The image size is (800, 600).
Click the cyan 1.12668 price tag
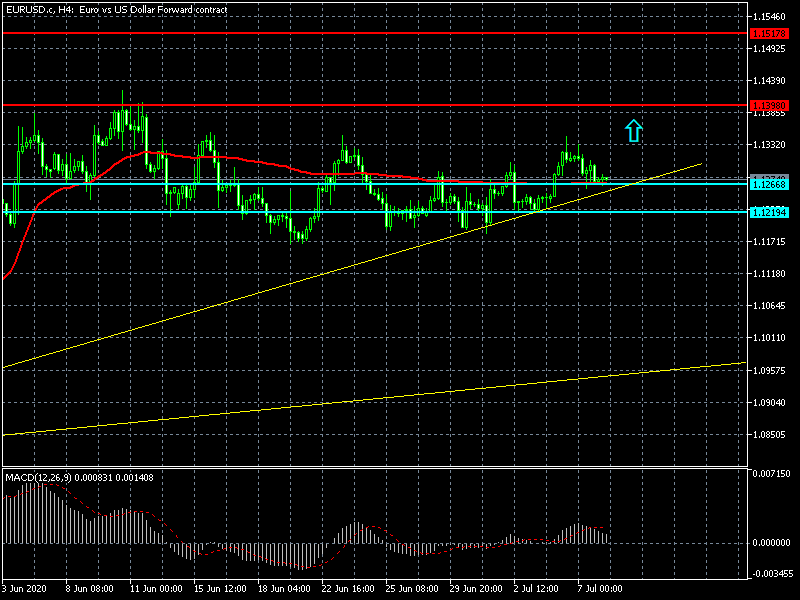(770, 184)
